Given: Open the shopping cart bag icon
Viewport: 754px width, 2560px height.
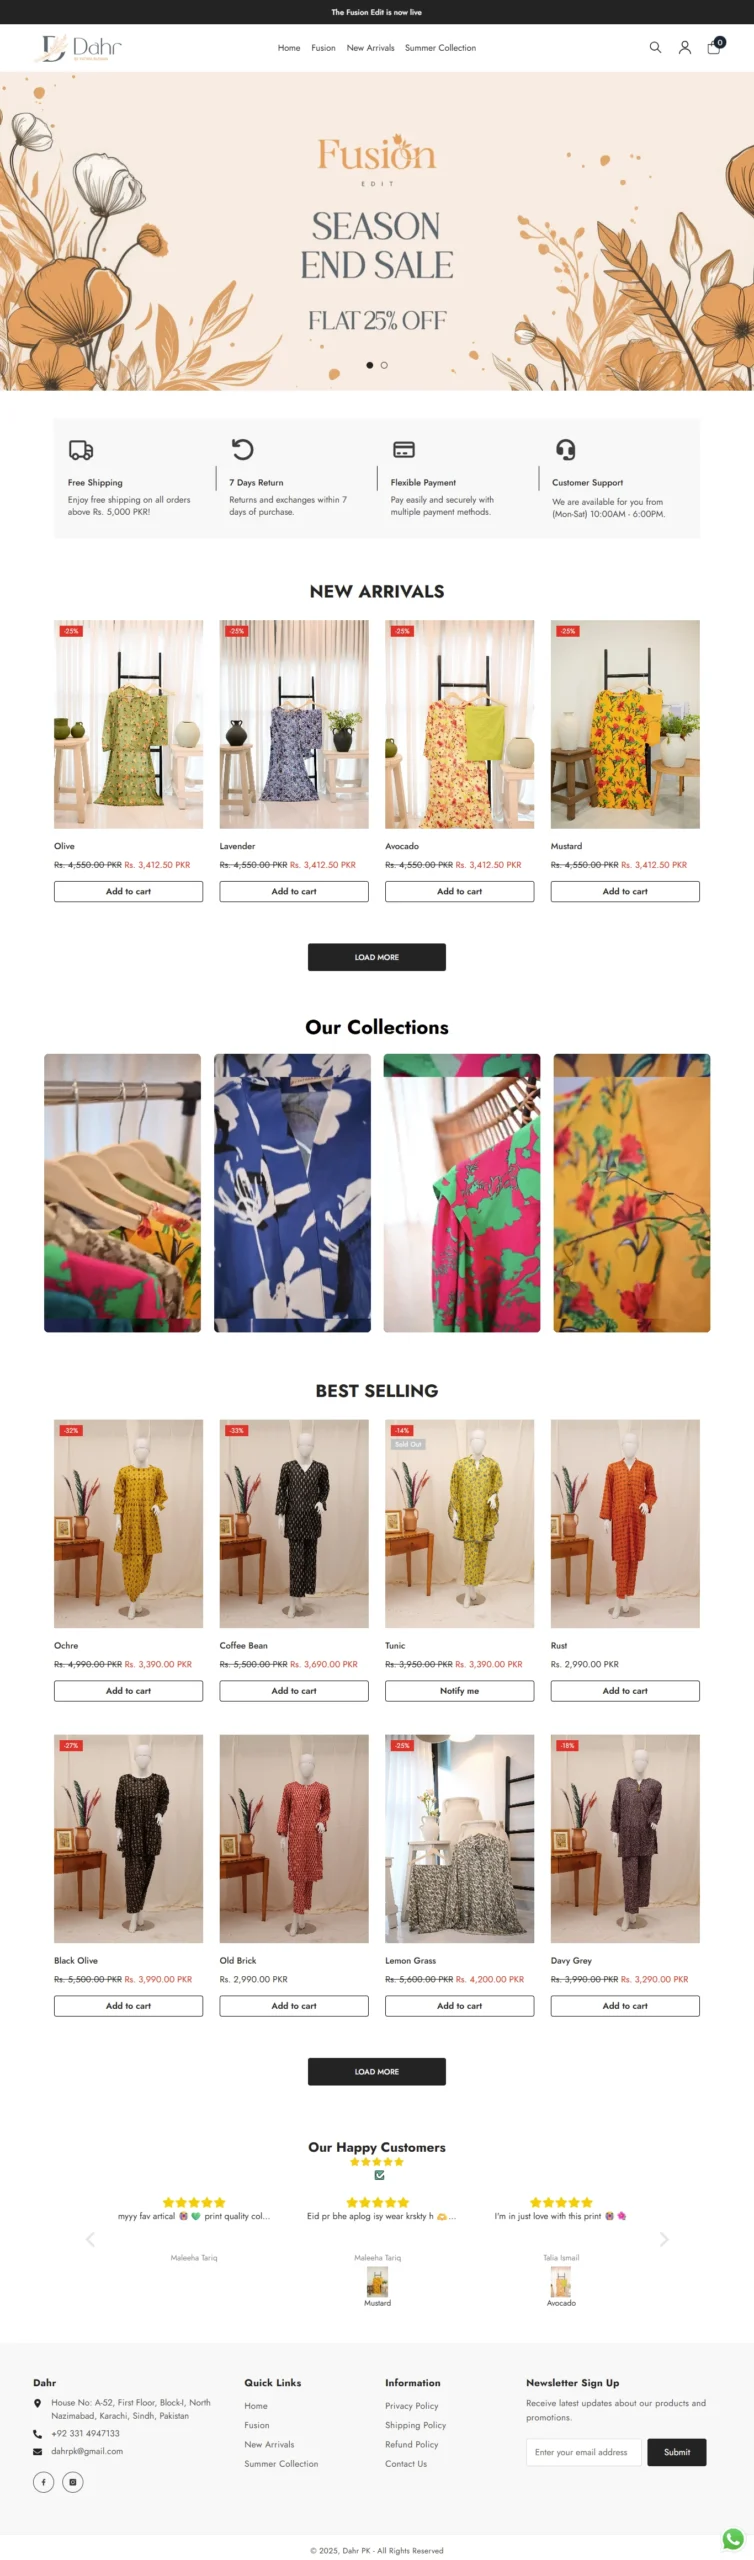Looking at the screenshot, I should click(x=714, y=47).
